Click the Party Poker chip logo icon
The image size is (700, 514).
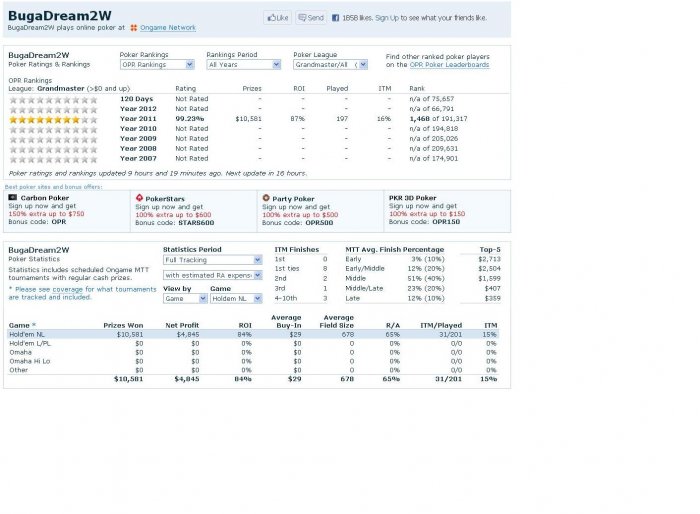click(x=266, y=198)
